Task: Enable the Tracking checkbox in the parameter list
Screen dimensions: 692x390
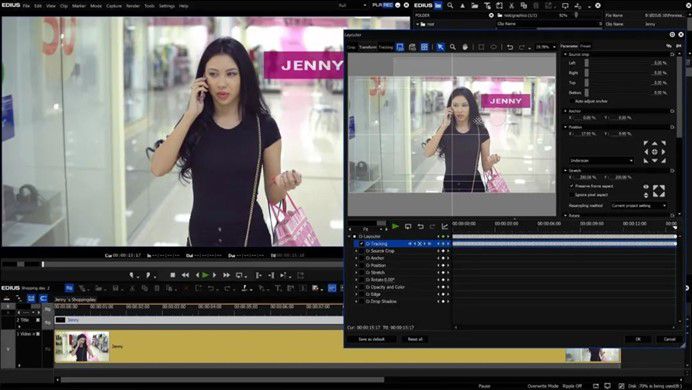Action: click(362, 244)
